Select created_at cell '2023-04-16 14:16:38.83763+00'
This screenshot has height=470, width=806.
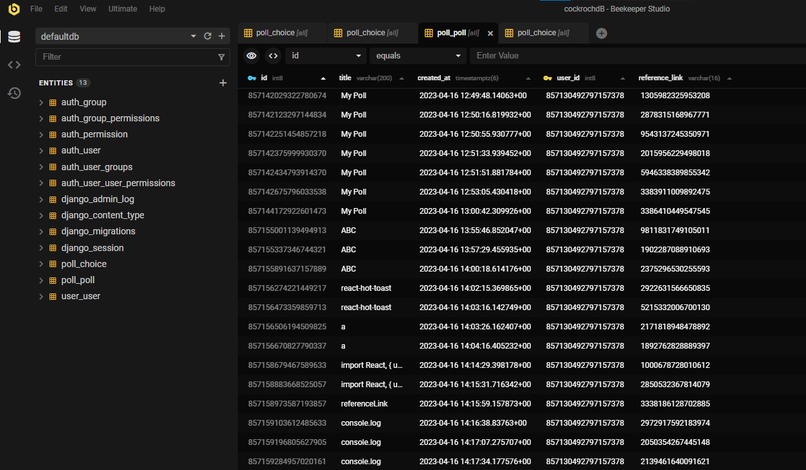point(473,423)
